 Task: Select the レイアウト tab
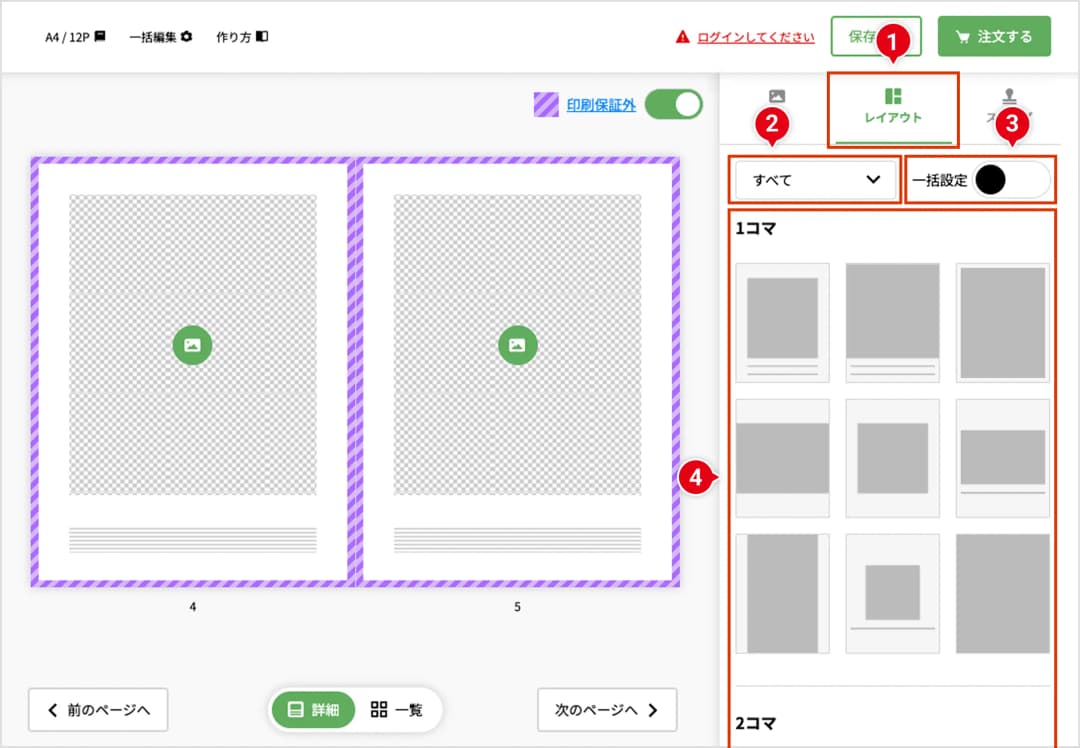click(893, 107)
